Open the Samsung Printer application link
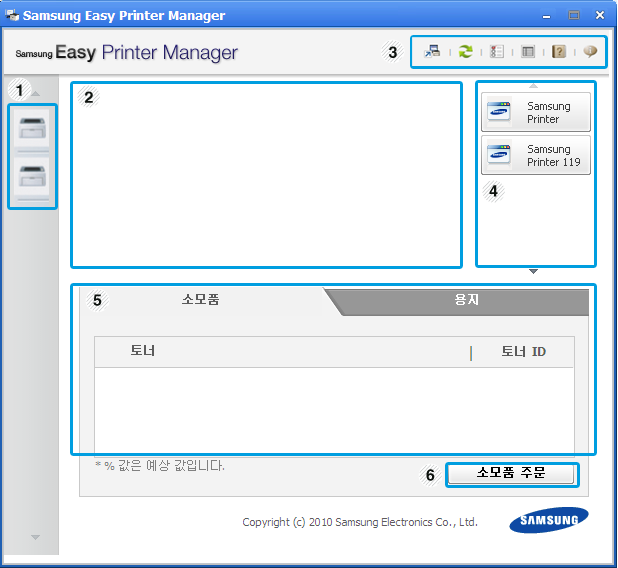 click(536, 112)
